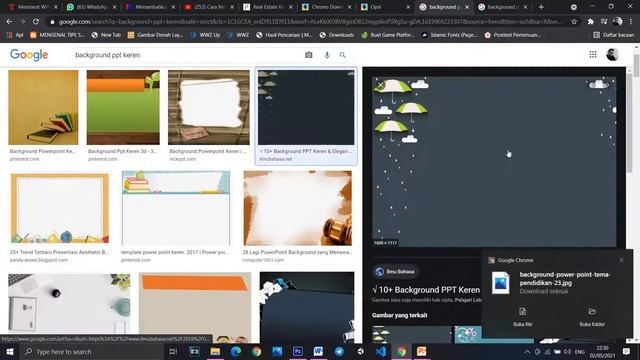Open the 10+ Background PPT Keren title link

(426, 290)
